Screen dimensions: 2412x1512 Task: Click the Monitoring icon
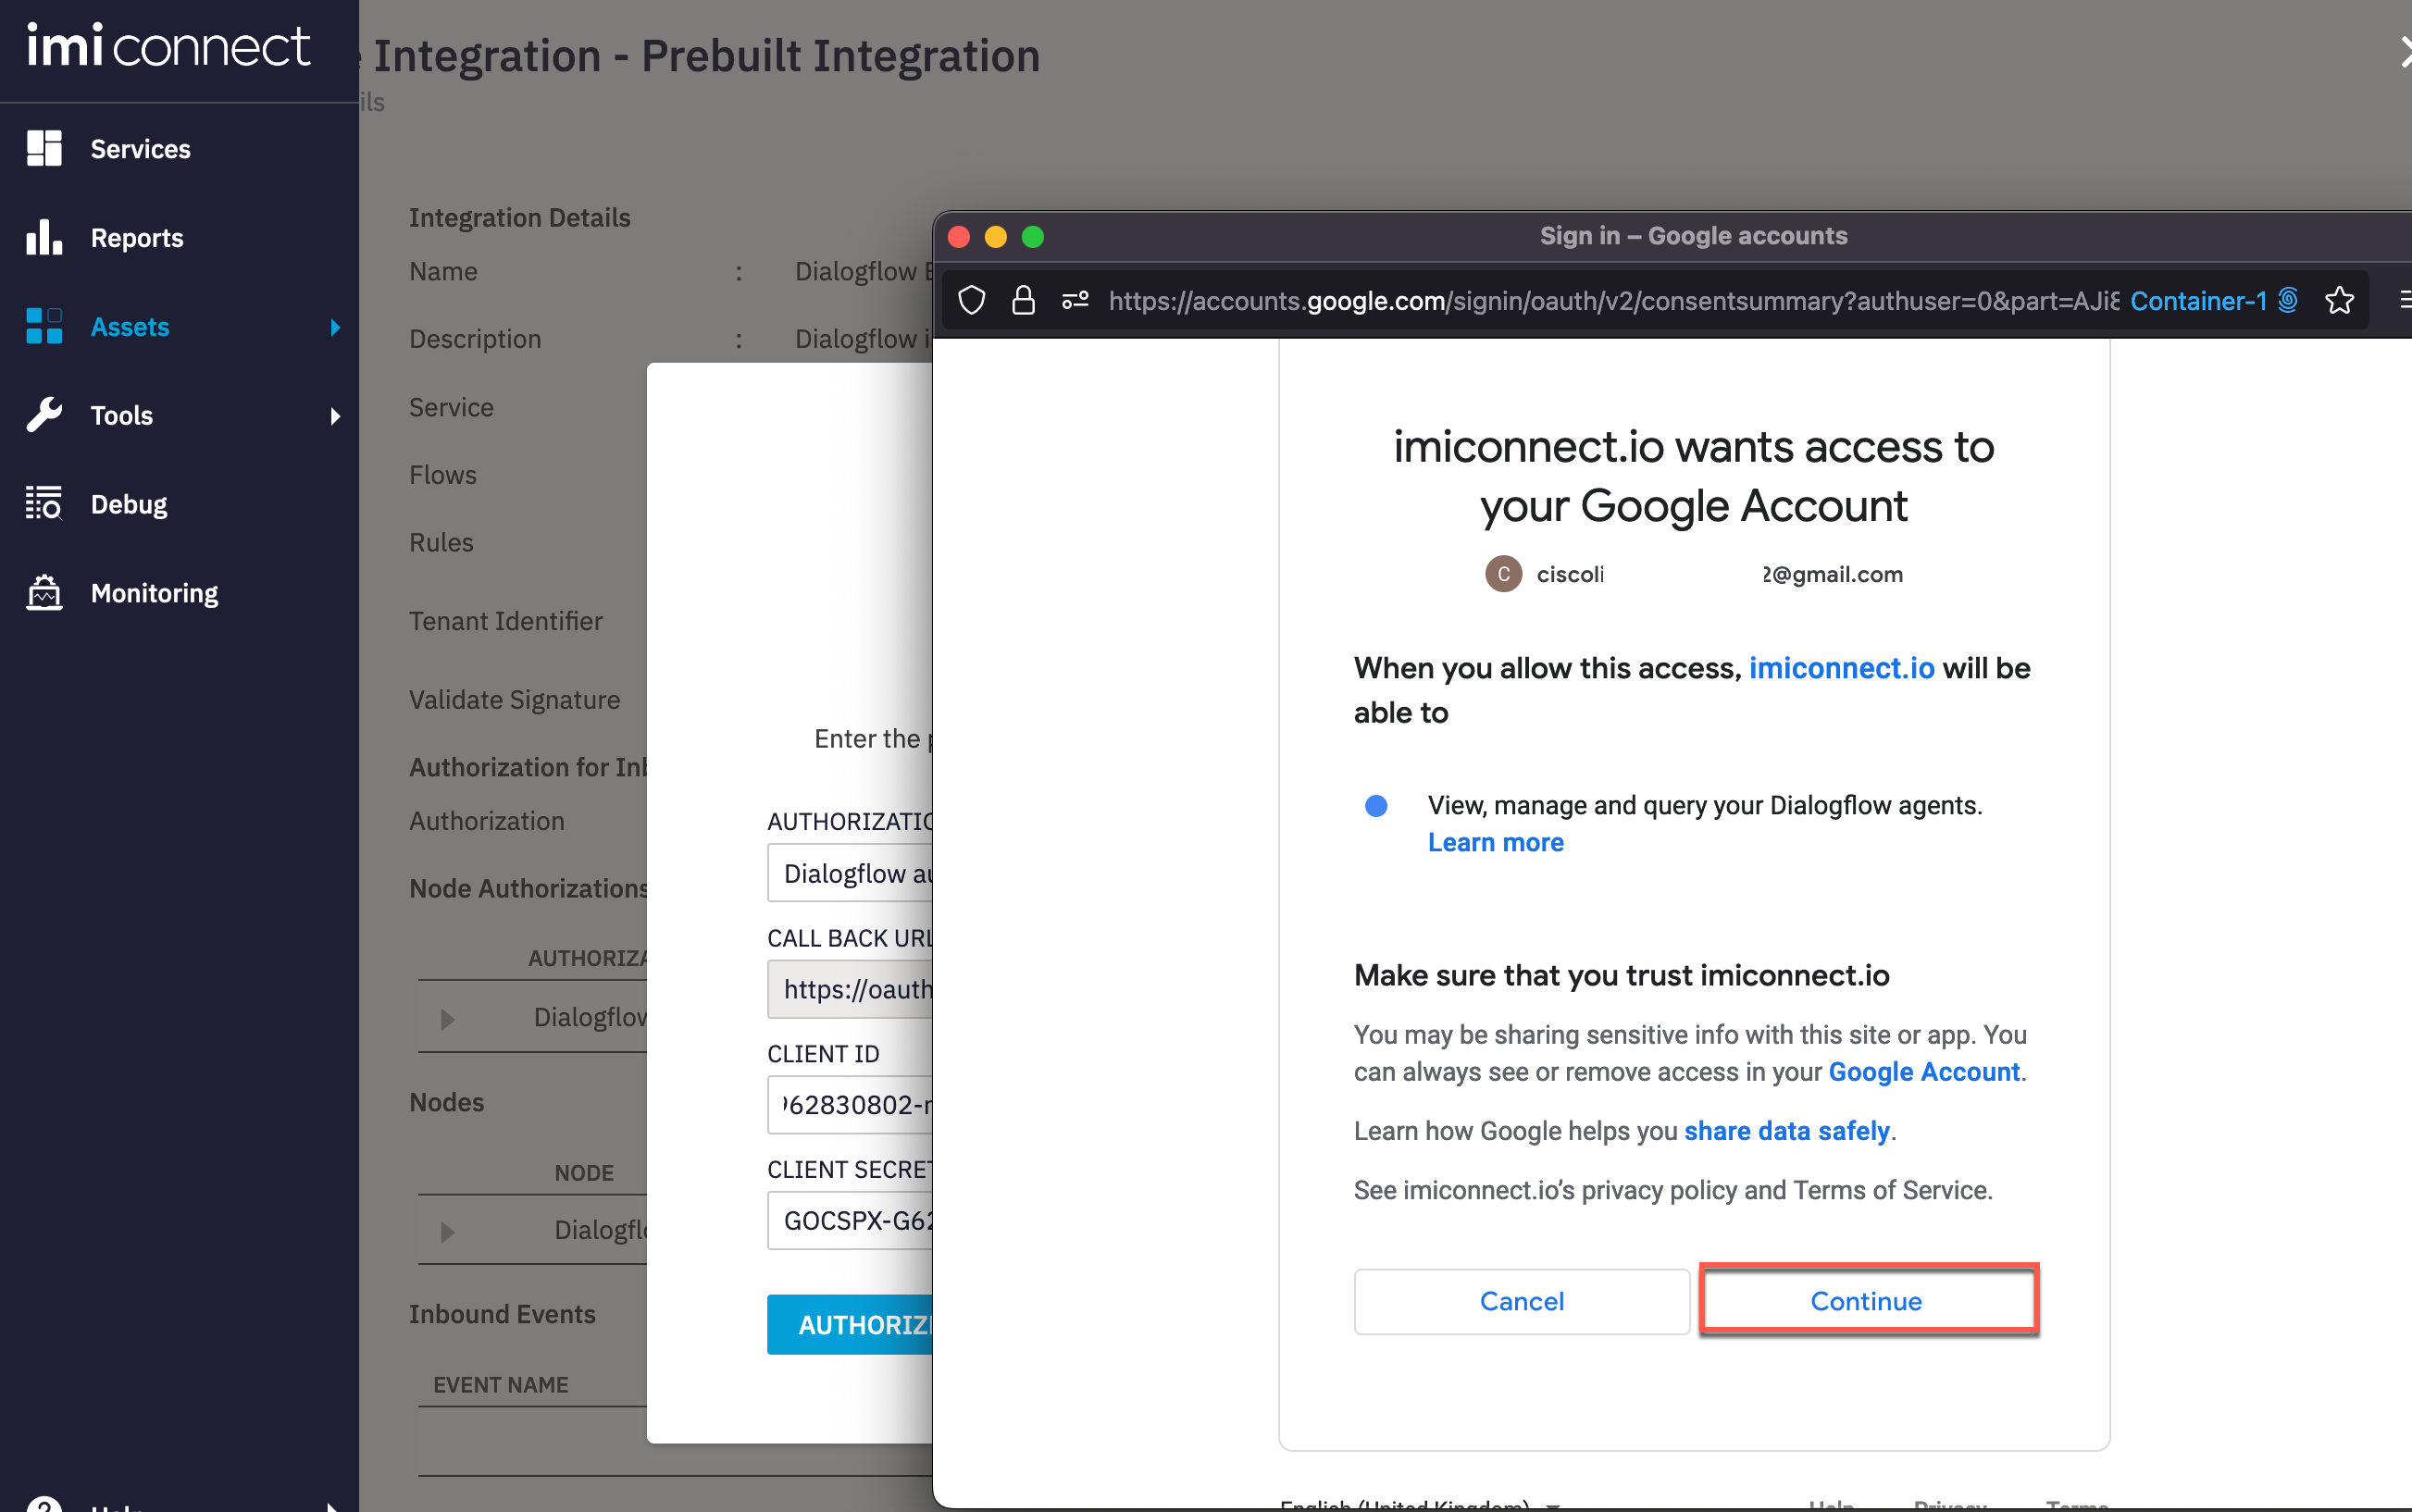pos(44,592)
